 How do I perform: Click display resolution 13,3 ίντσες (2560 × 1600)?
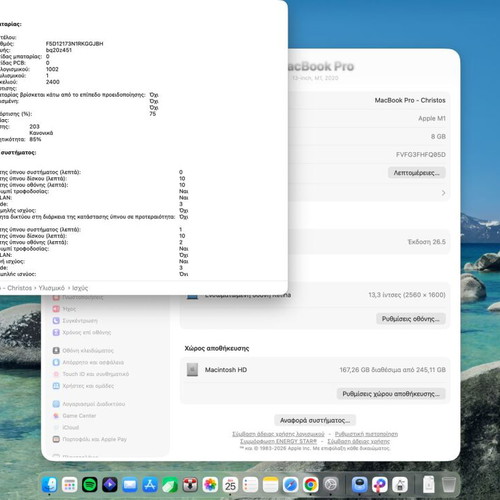pos(407,295)
